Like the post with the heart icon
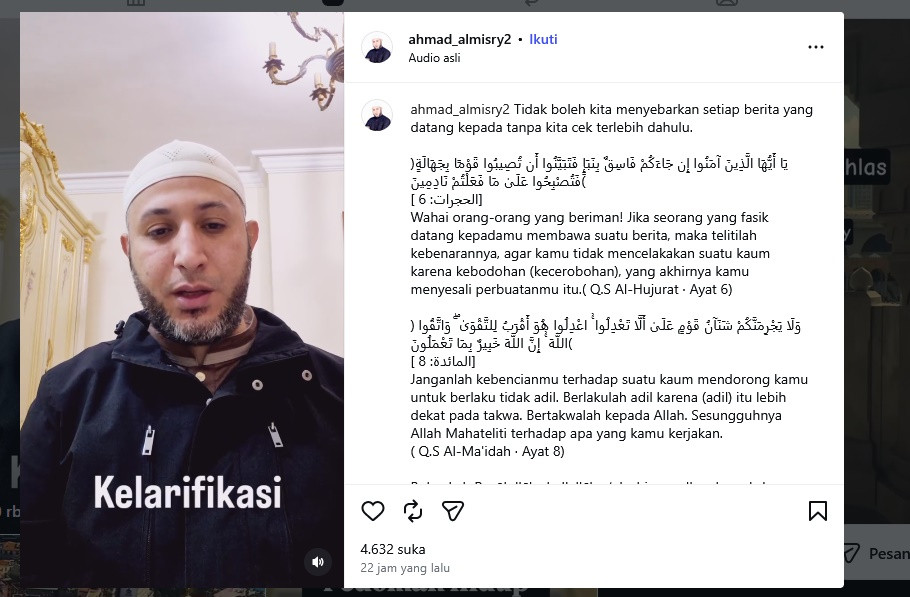This screenshot has height=597, width=910. pyautogui.click(x=373, y=511)
